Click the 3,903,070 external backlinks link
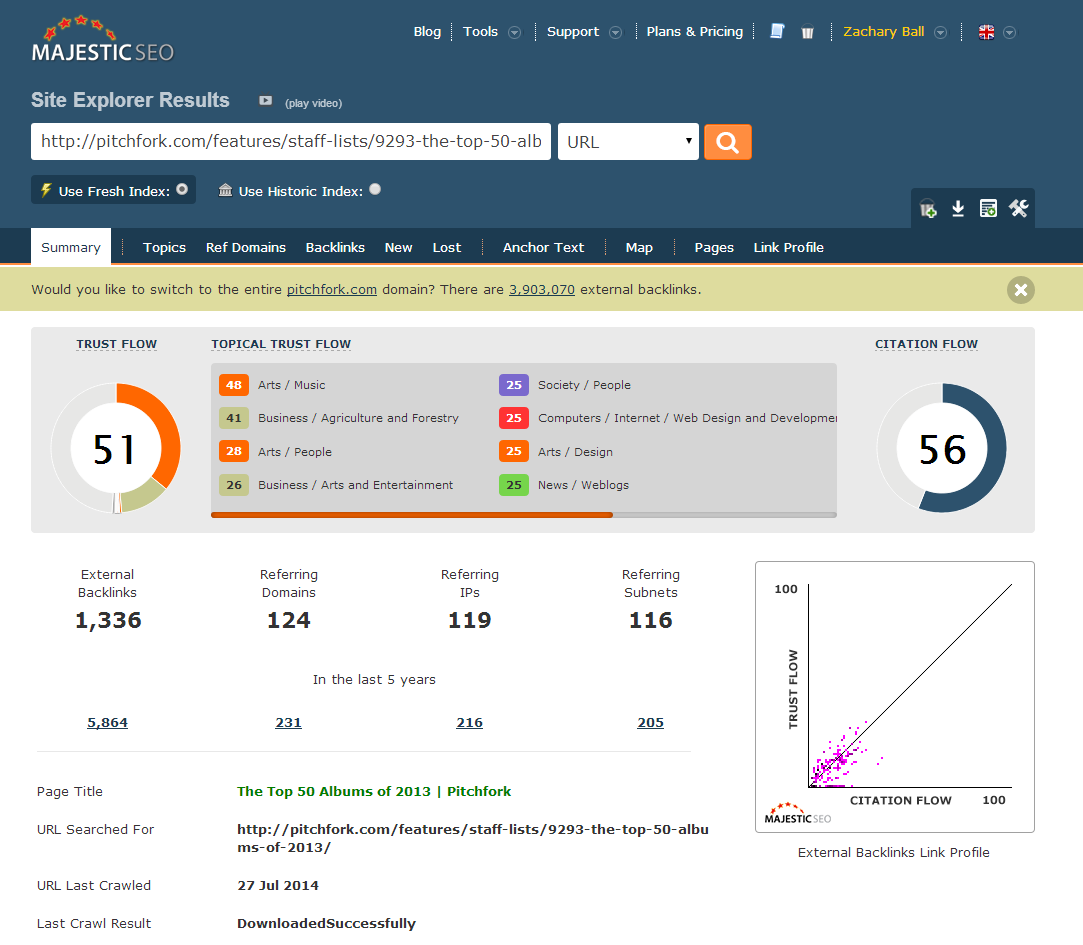 tap(542, 289)
